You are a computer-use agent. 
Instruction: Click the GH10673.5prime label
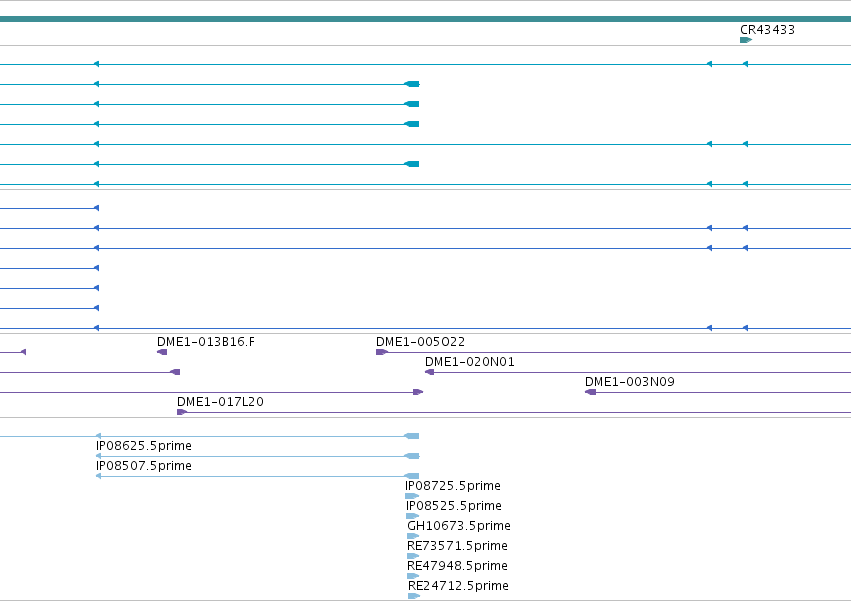click(x=459, y=526)
